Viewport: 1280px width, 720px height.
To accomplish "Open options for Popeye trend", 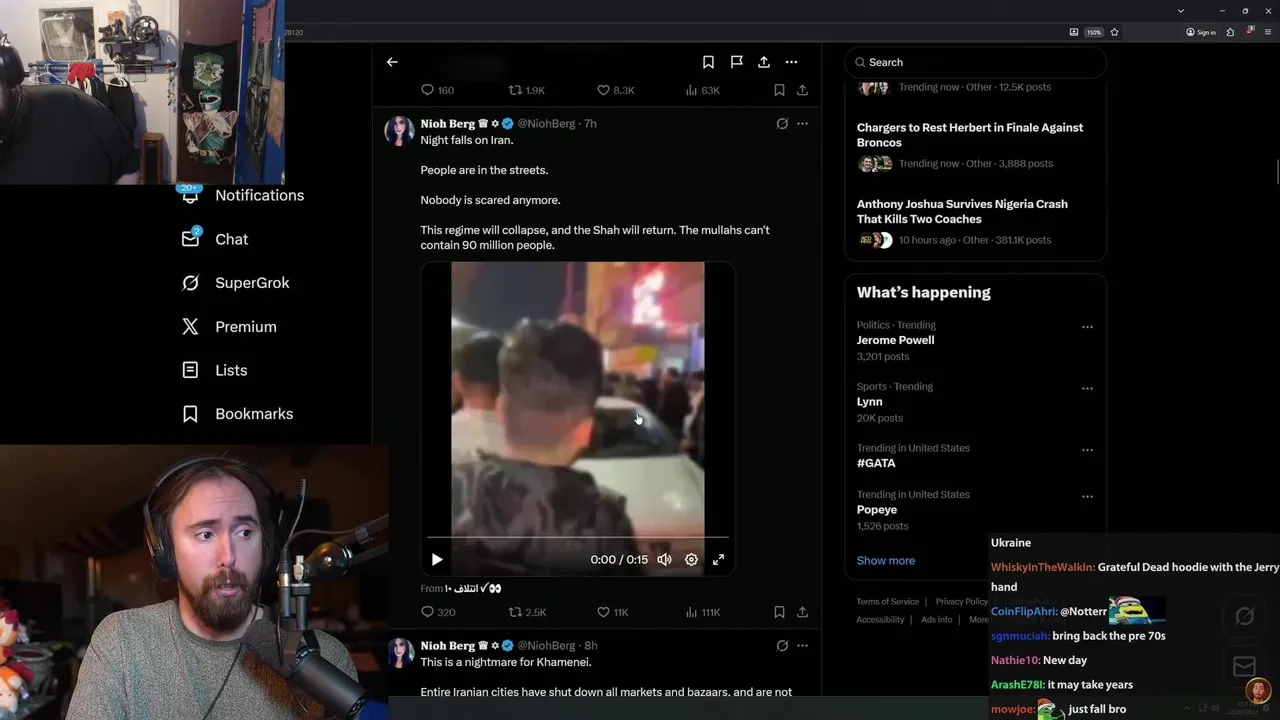I will 1087,497.
